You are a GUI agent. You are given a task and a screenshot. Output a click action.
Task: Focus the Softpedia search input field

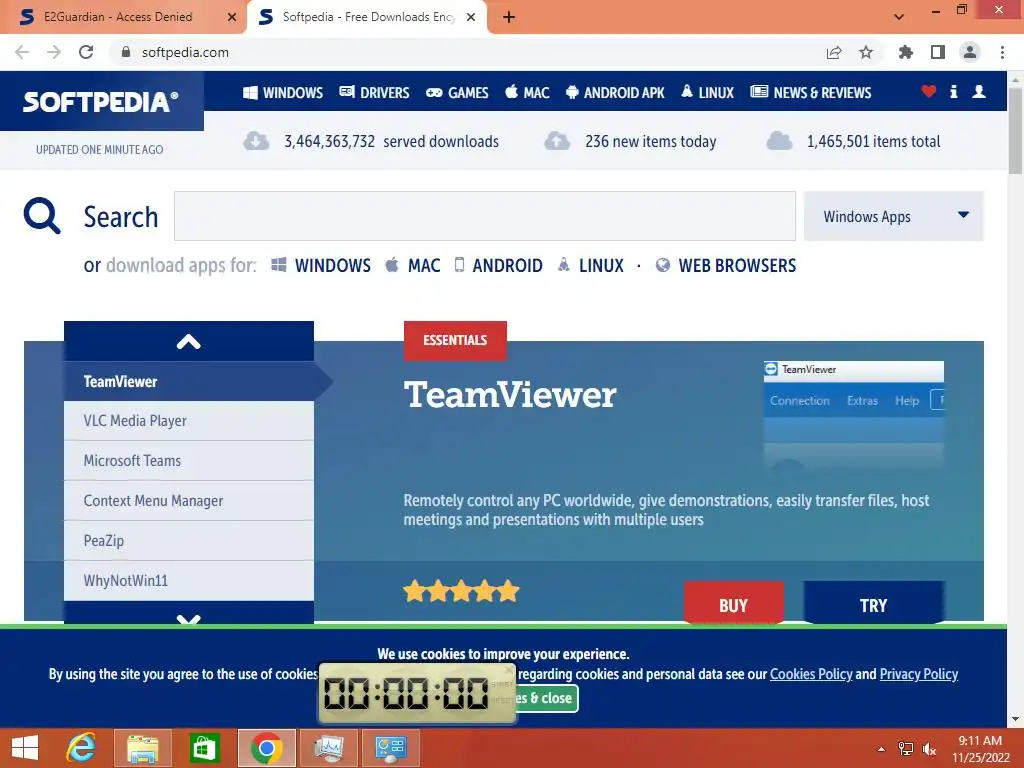click(x=485, y=216)
